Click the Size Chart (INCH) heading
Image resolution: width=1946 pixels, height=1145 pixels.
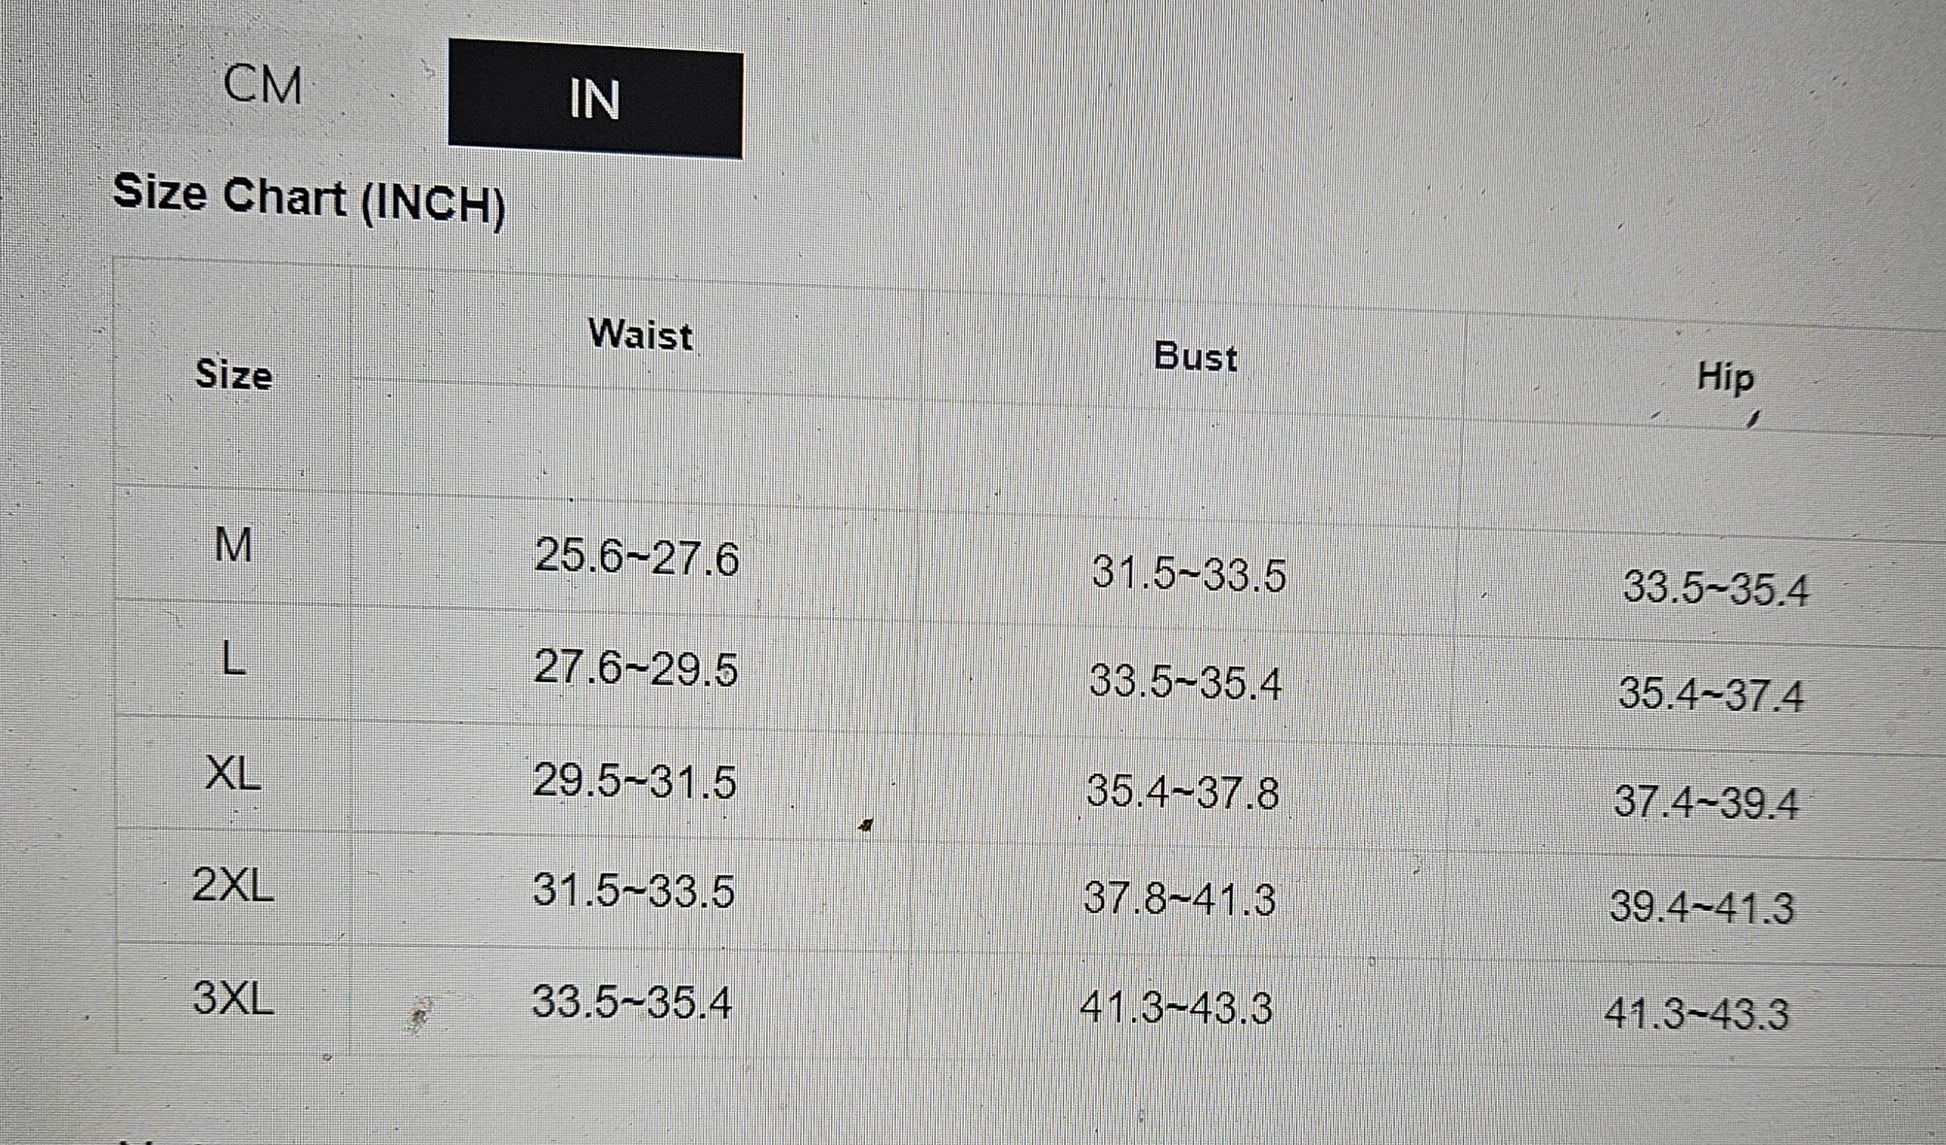point(309,198)
